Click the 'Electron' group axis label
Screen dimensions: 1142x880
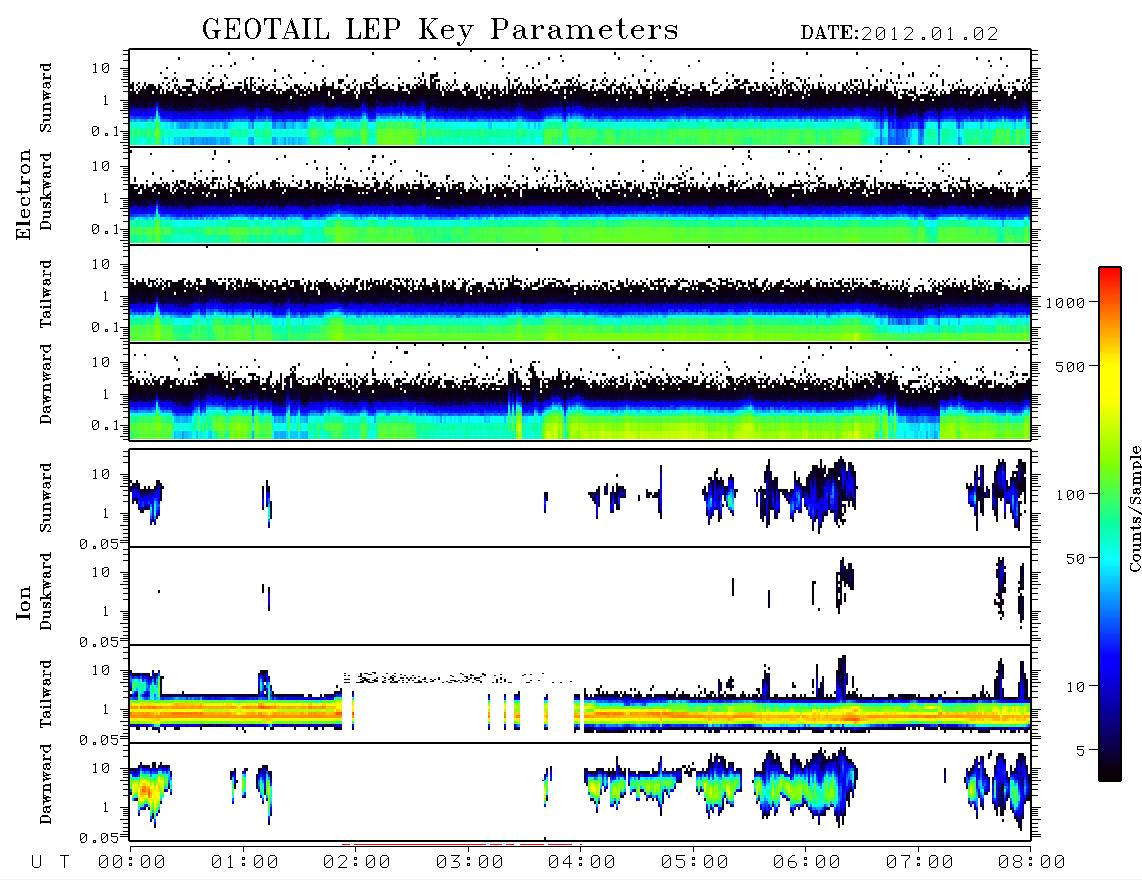tap(24, 194)
